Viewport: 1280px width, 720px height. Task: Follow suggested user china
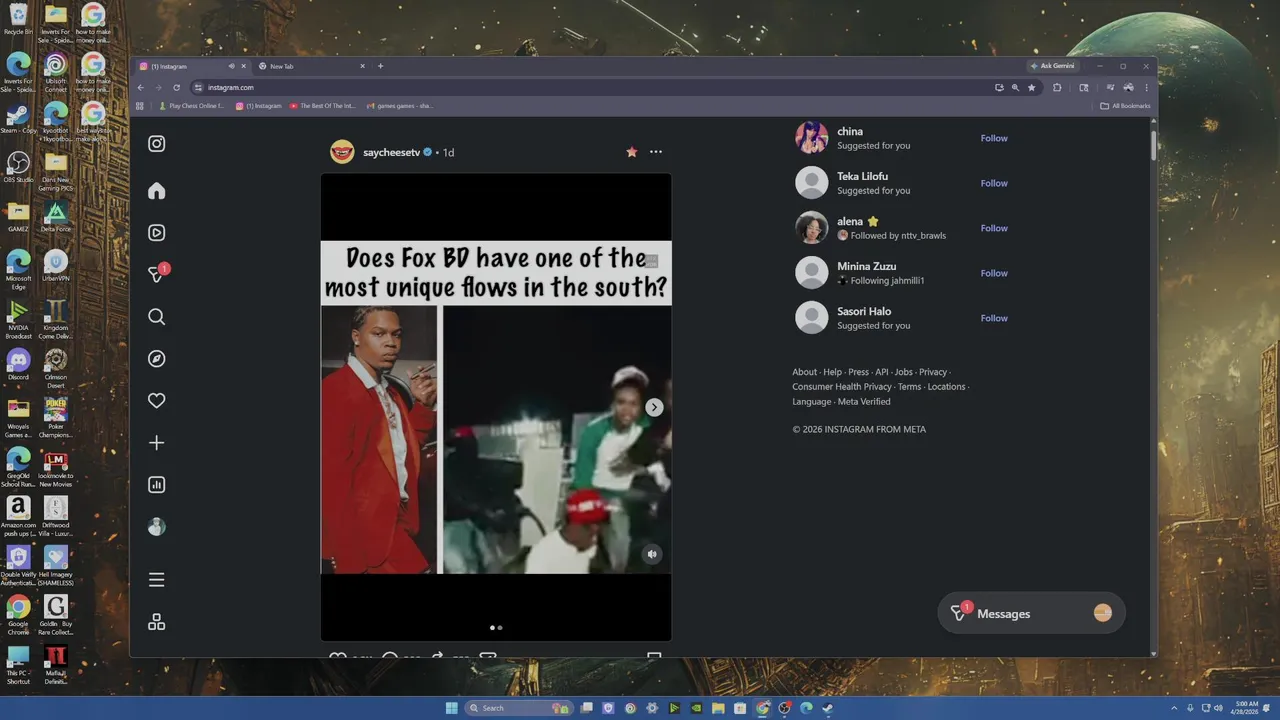tap(994, 138)
